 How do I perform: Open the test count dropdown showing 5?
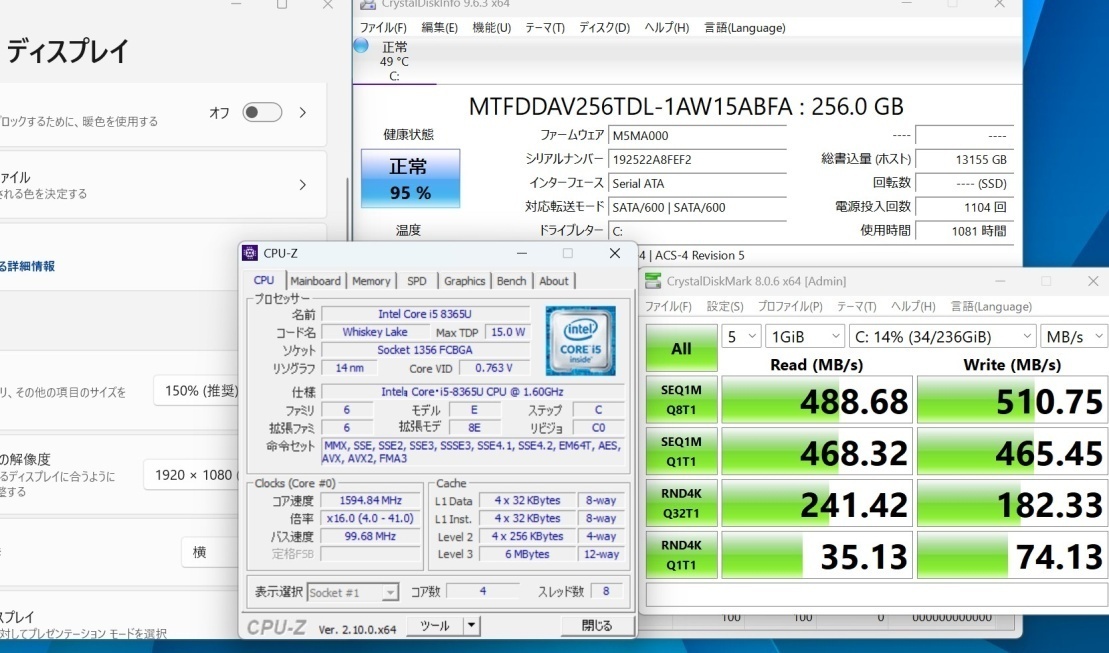click(x=741, y=337)
